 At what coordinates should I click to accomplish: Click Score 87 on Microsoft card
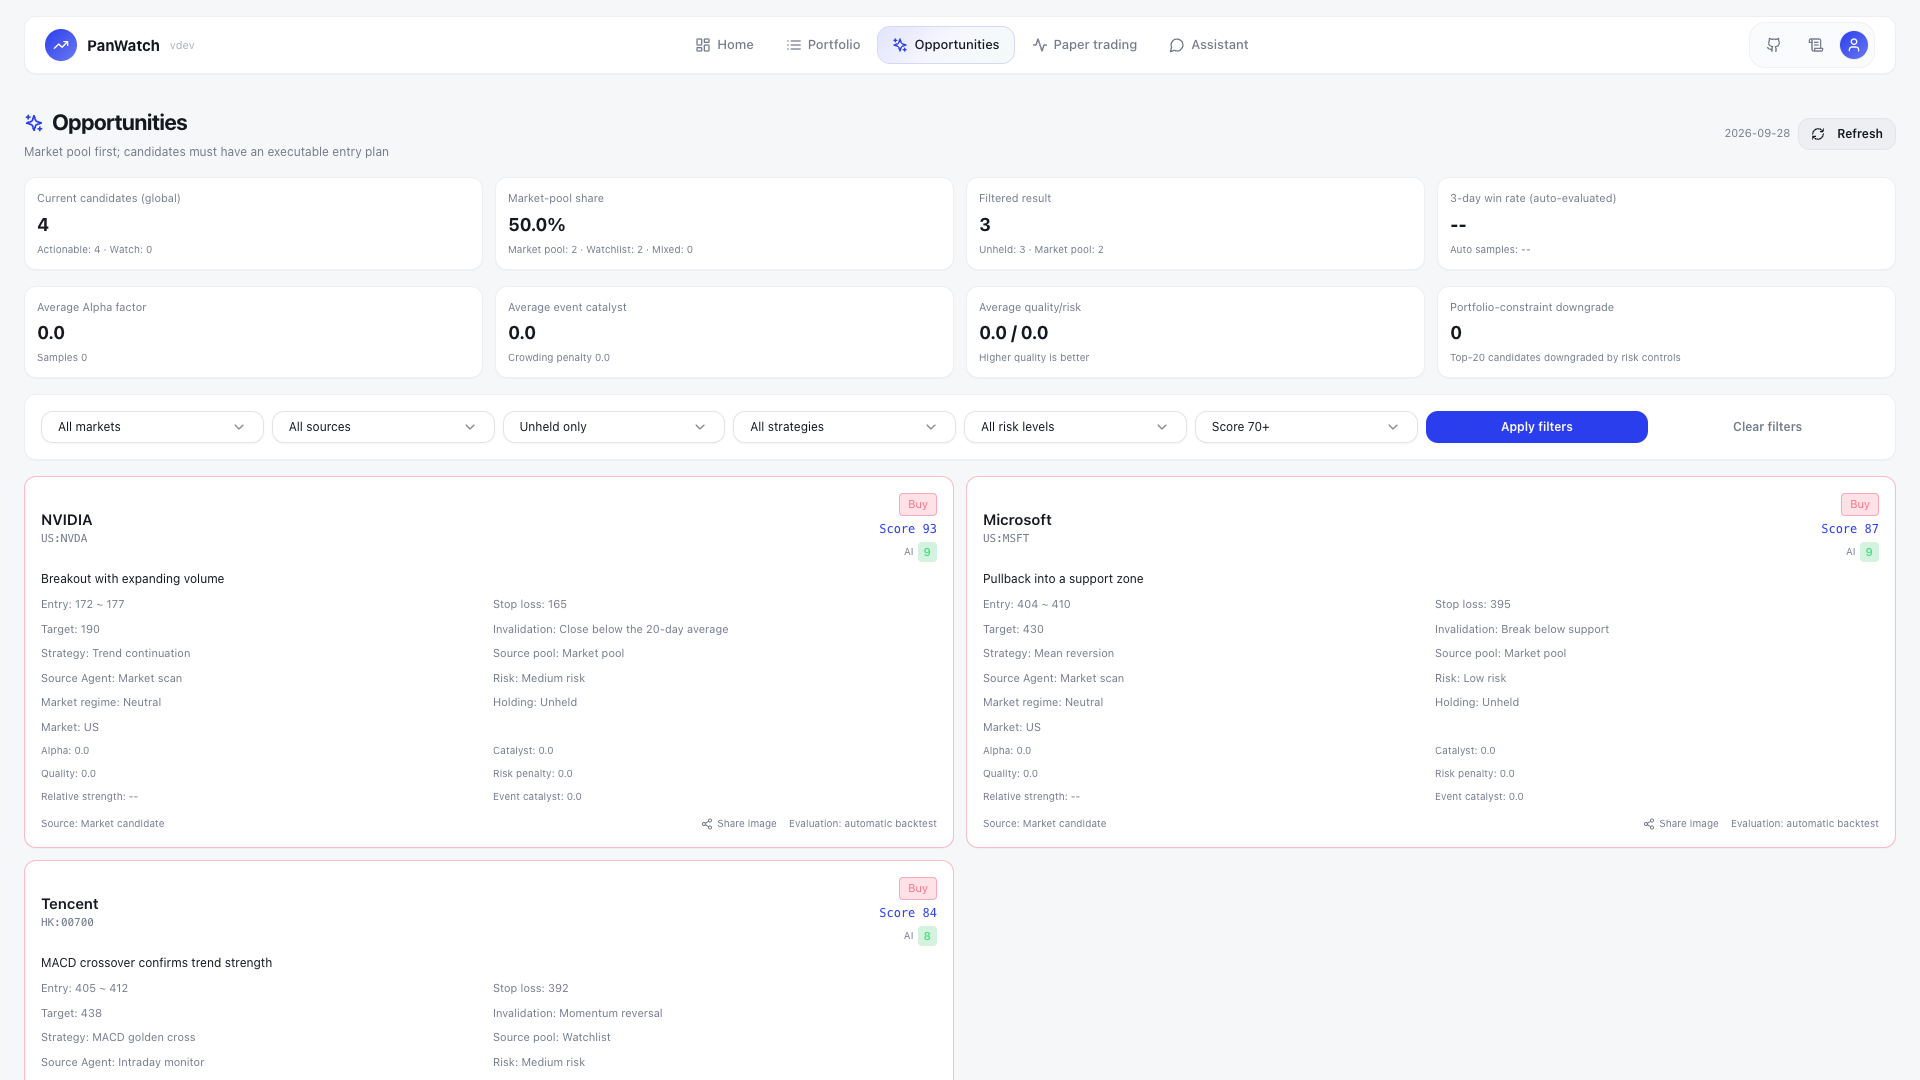coord(1850,529)
